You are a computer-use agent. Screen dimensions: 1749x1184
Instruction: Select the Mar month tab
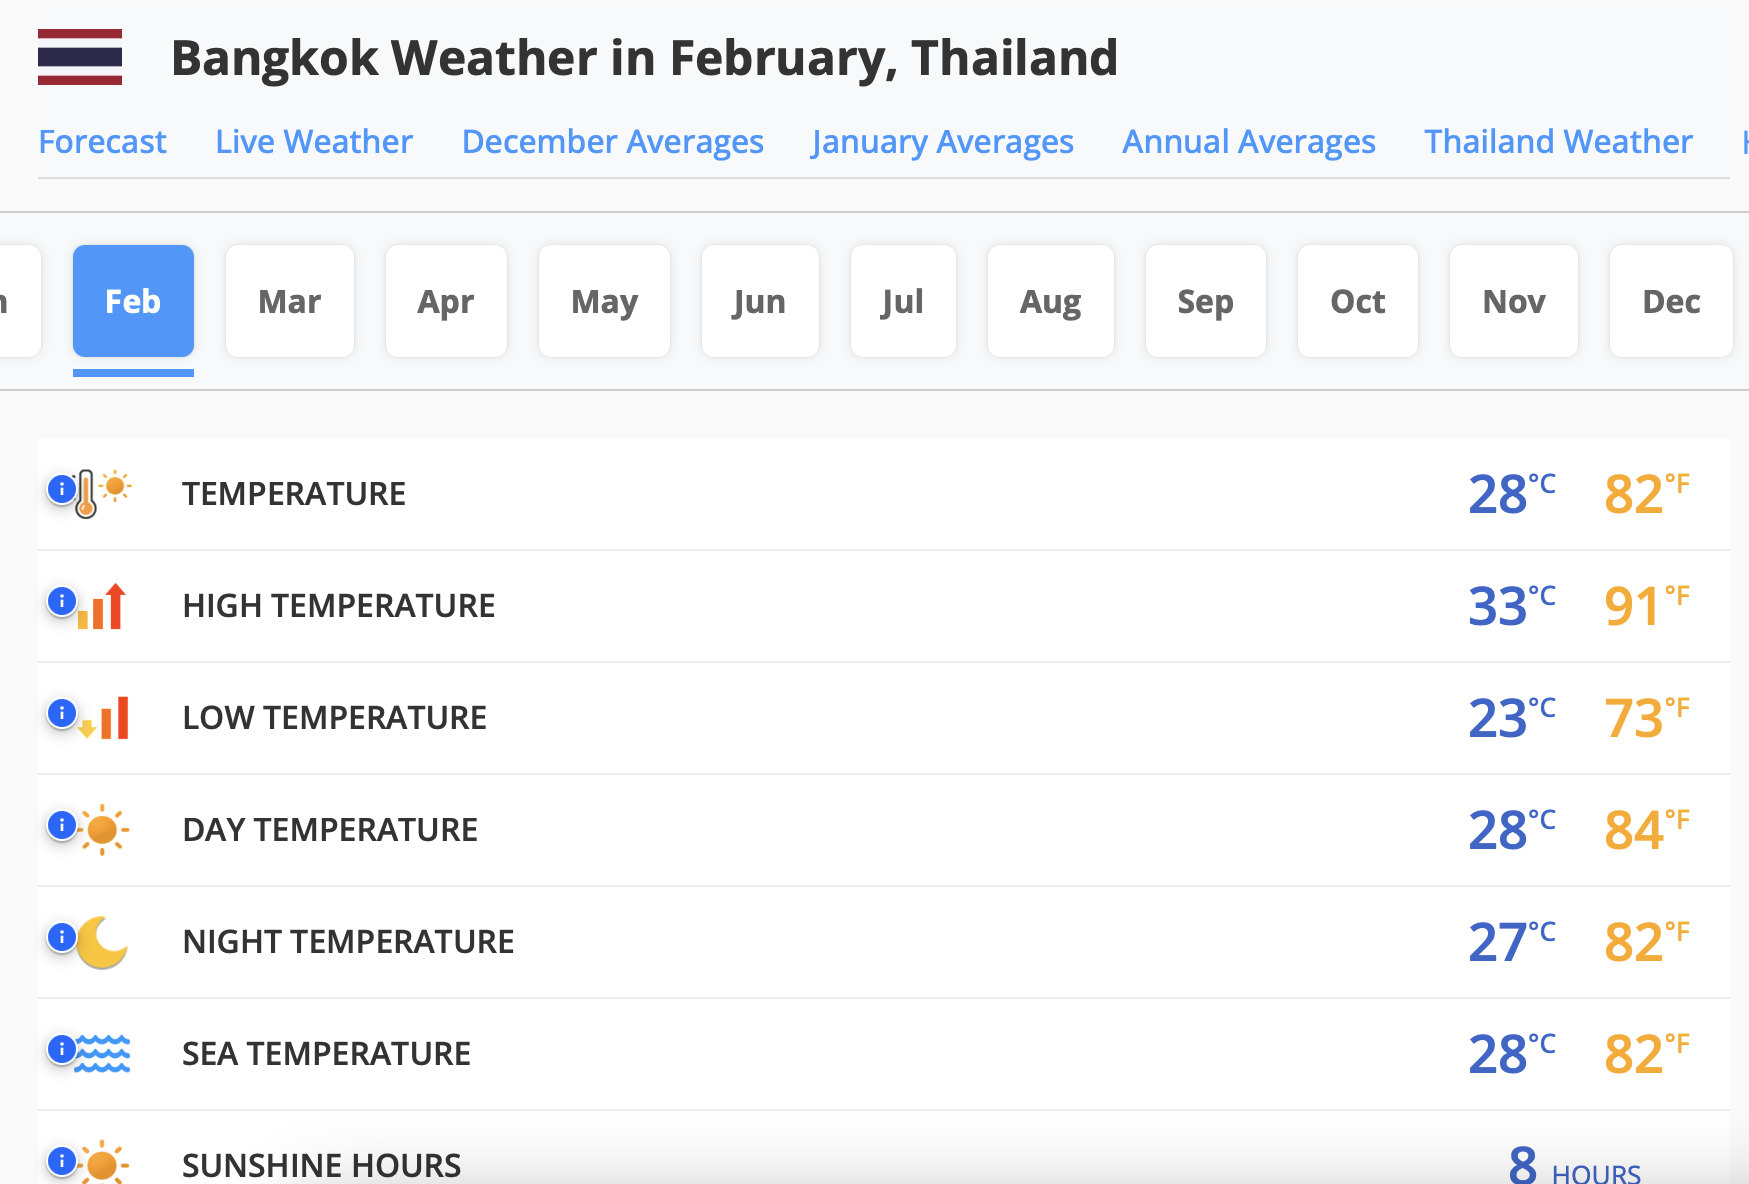290,301
